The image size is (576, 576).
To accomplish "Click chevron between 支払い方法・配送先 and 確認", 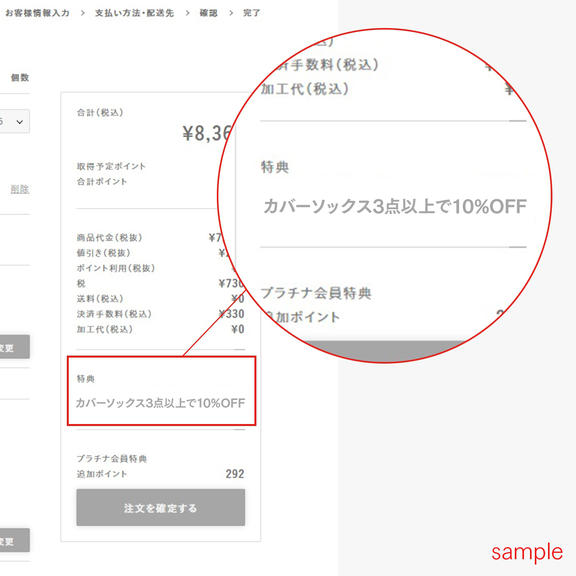I will pos(187,13).
